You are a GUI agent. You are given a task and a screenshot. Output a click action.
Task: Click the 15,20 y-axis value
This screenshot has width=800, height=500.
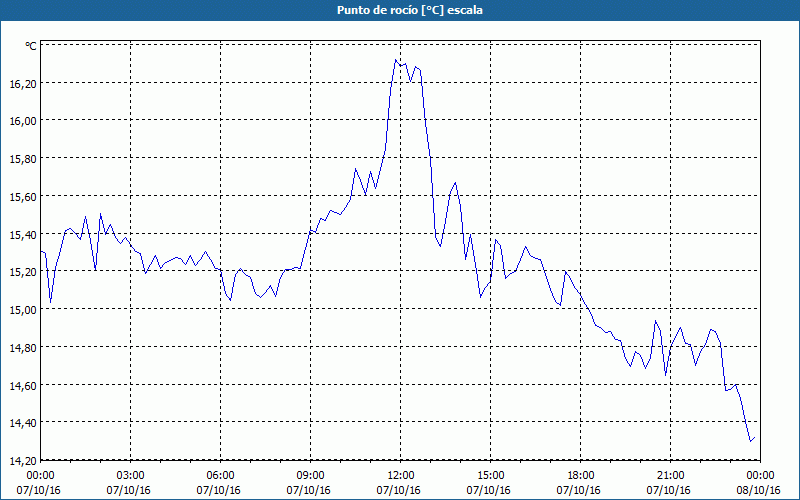[x=23, y=272]
